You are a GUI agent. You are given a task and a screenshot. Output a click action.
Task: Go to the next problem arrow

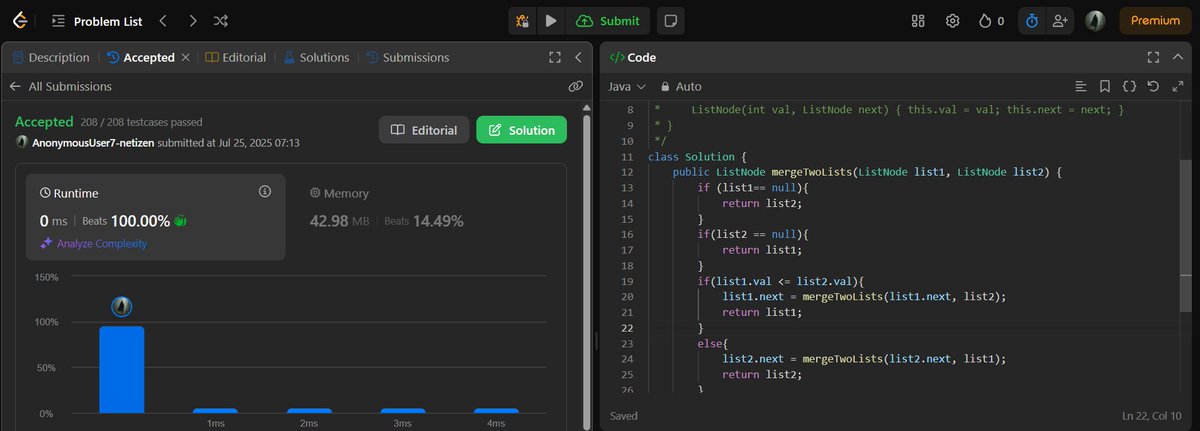coord(192,20)
